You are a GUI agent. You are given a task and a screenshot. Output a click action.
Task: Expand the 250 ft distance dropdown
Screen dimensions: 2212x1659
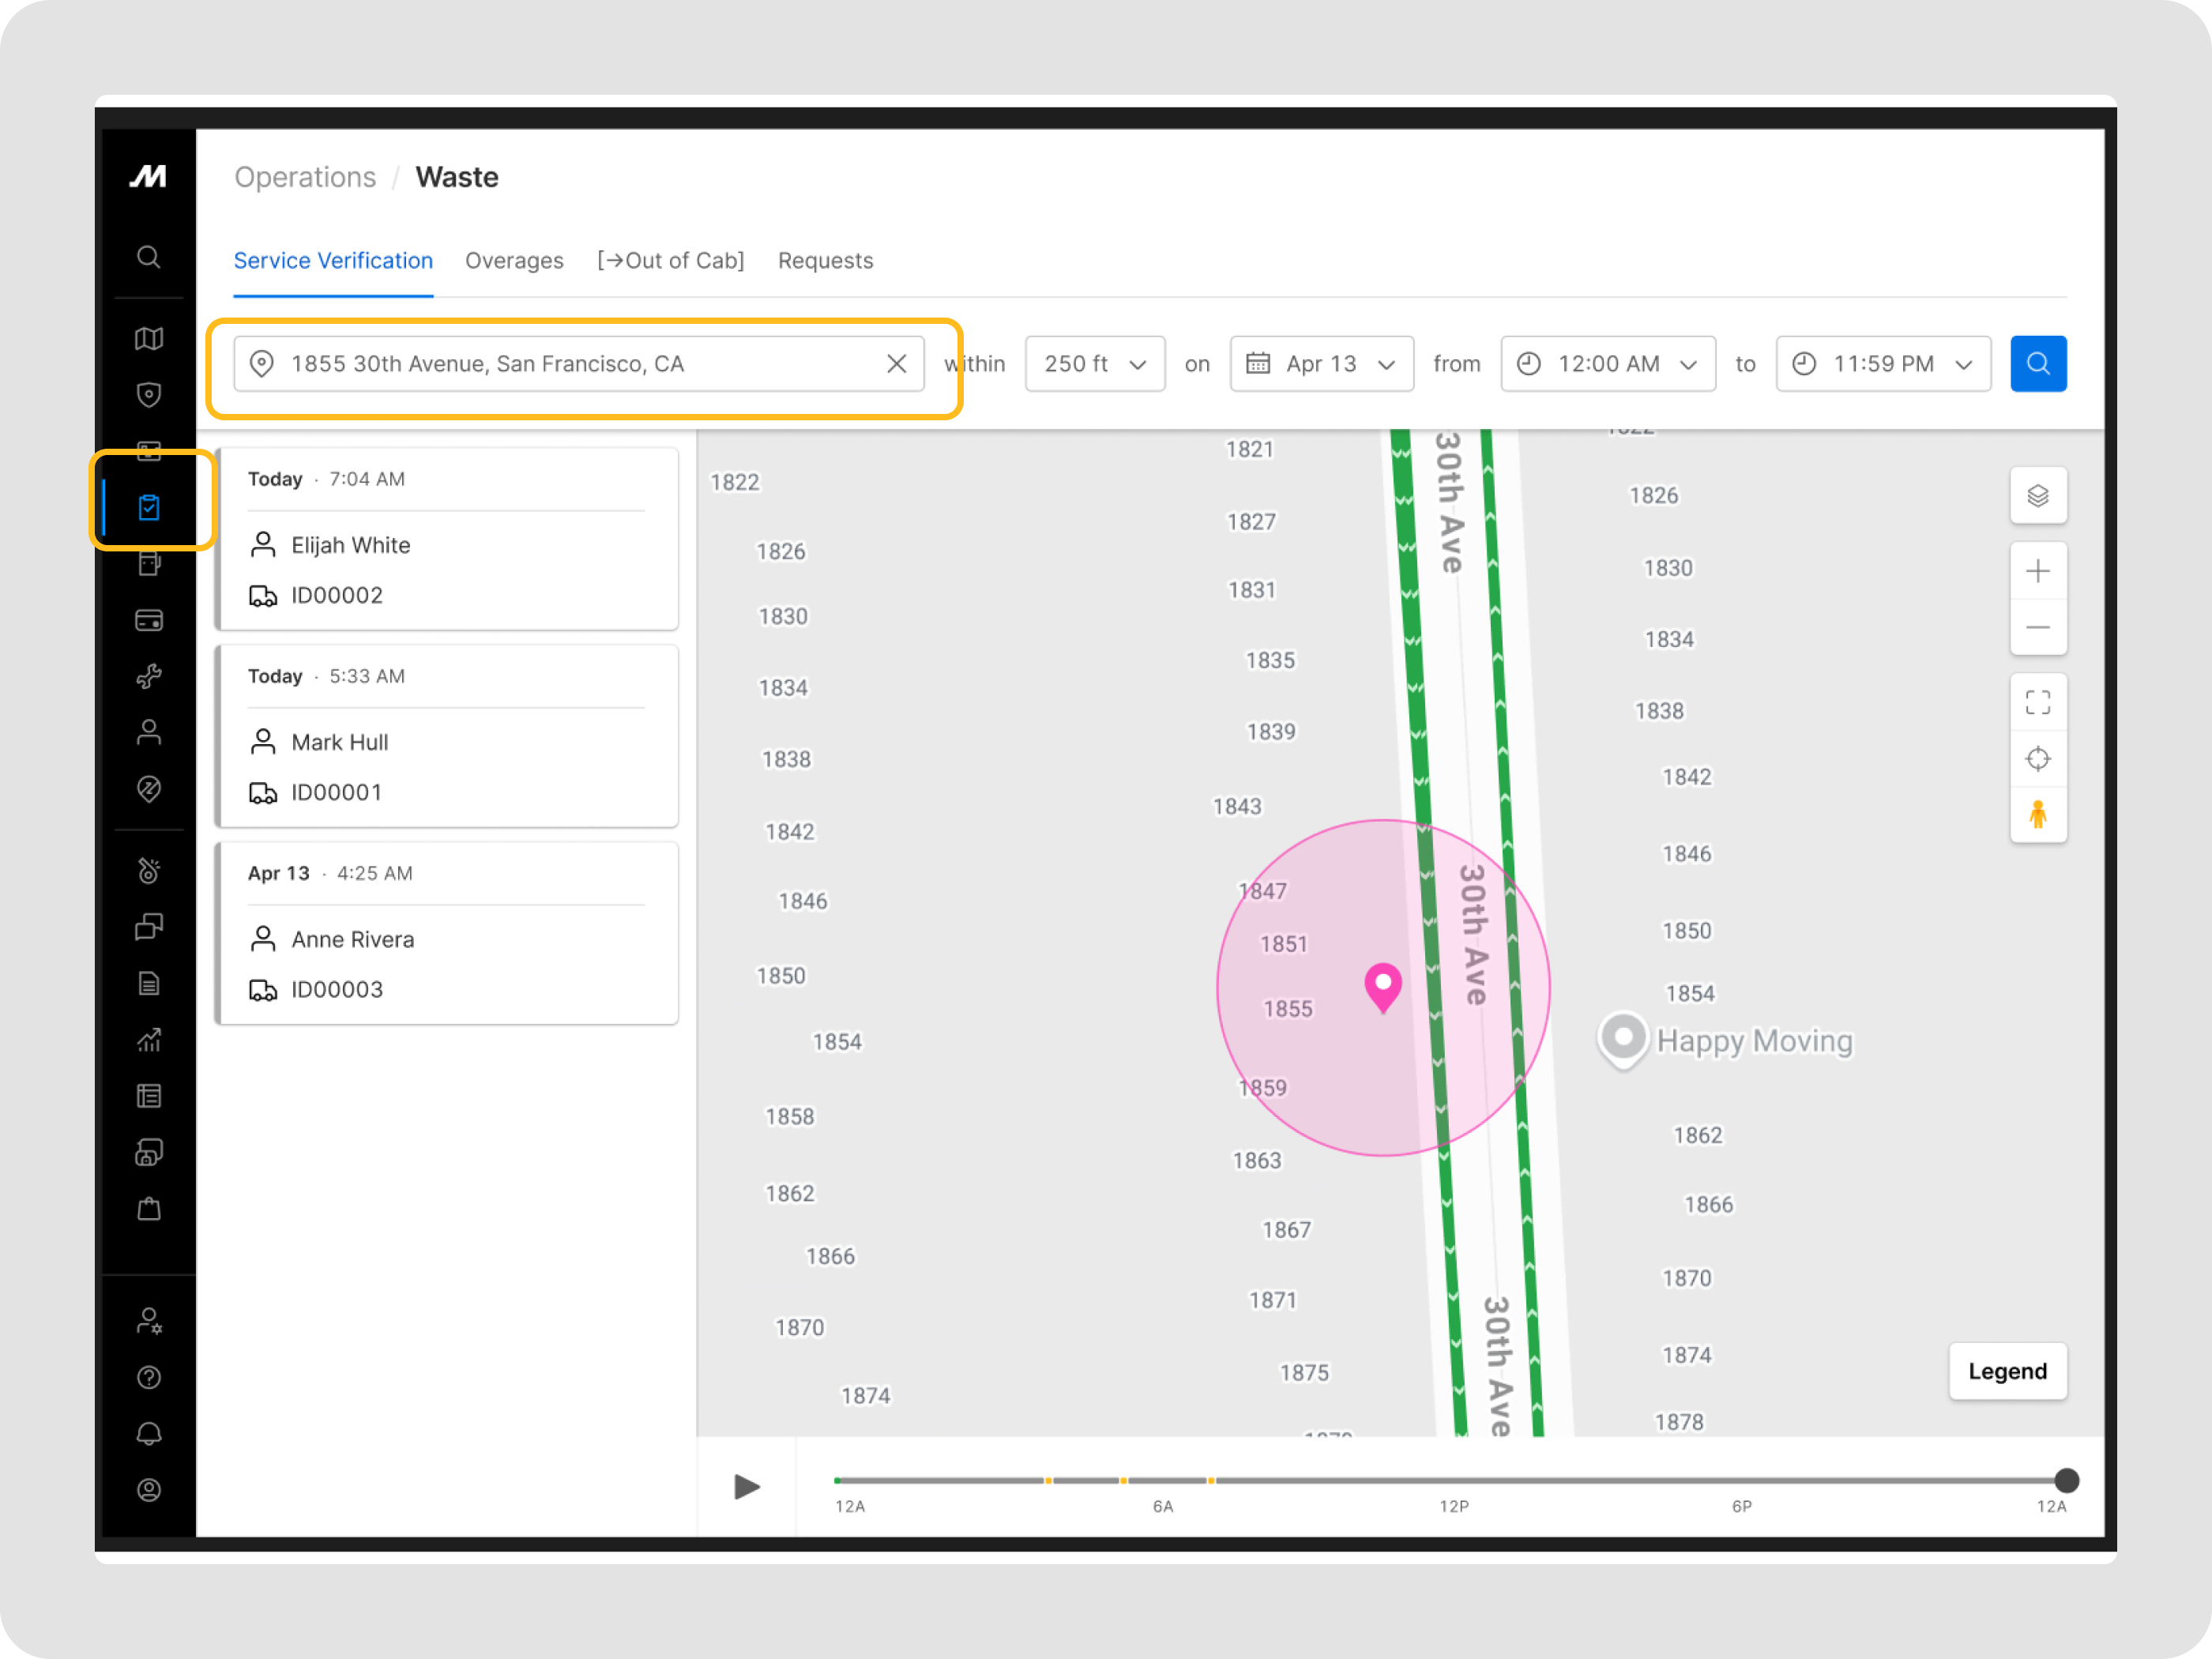(x=1094, y=363)
